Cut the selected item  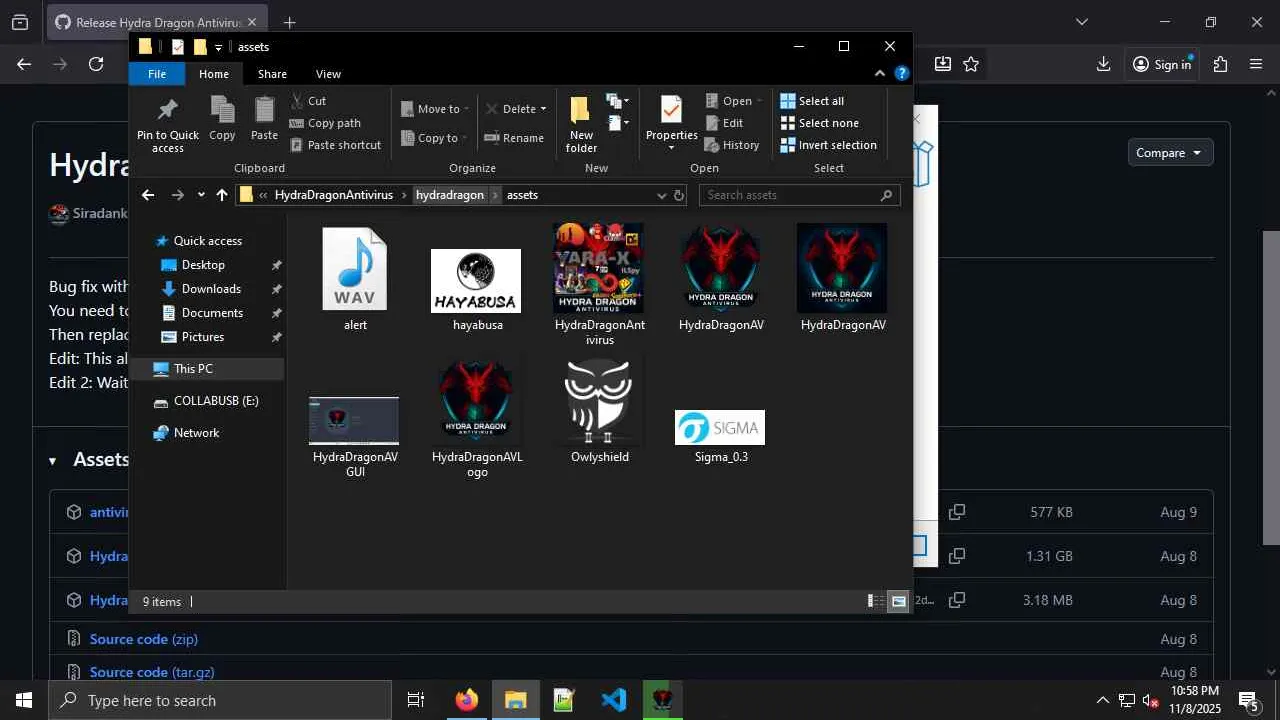(308, 101)
